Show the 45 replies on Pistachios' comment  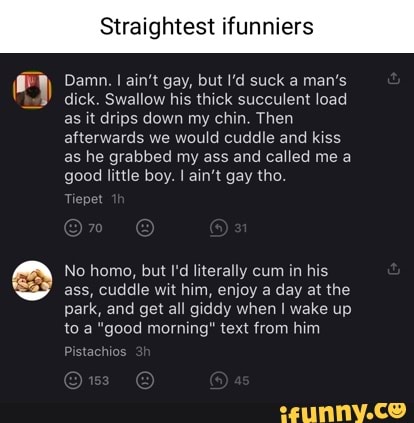(x=242, y=381)
